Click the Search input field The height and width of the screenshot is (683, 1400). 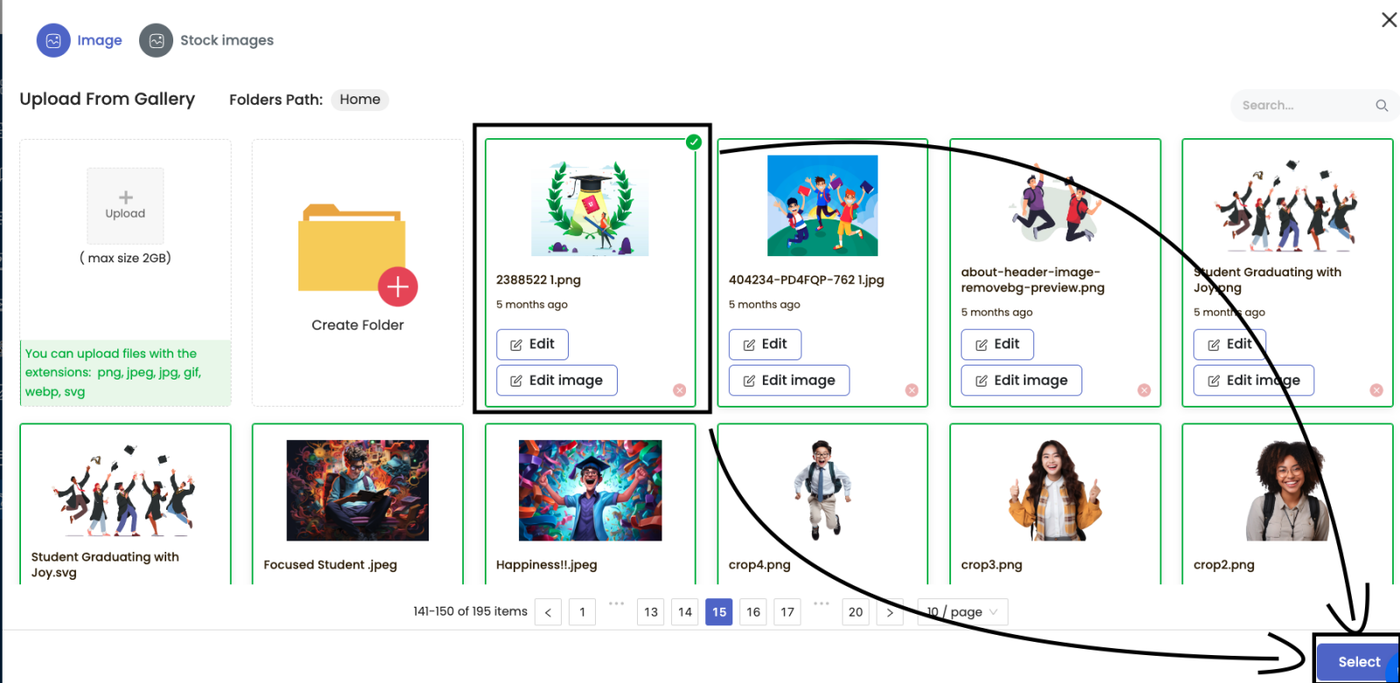(1305, 105)
